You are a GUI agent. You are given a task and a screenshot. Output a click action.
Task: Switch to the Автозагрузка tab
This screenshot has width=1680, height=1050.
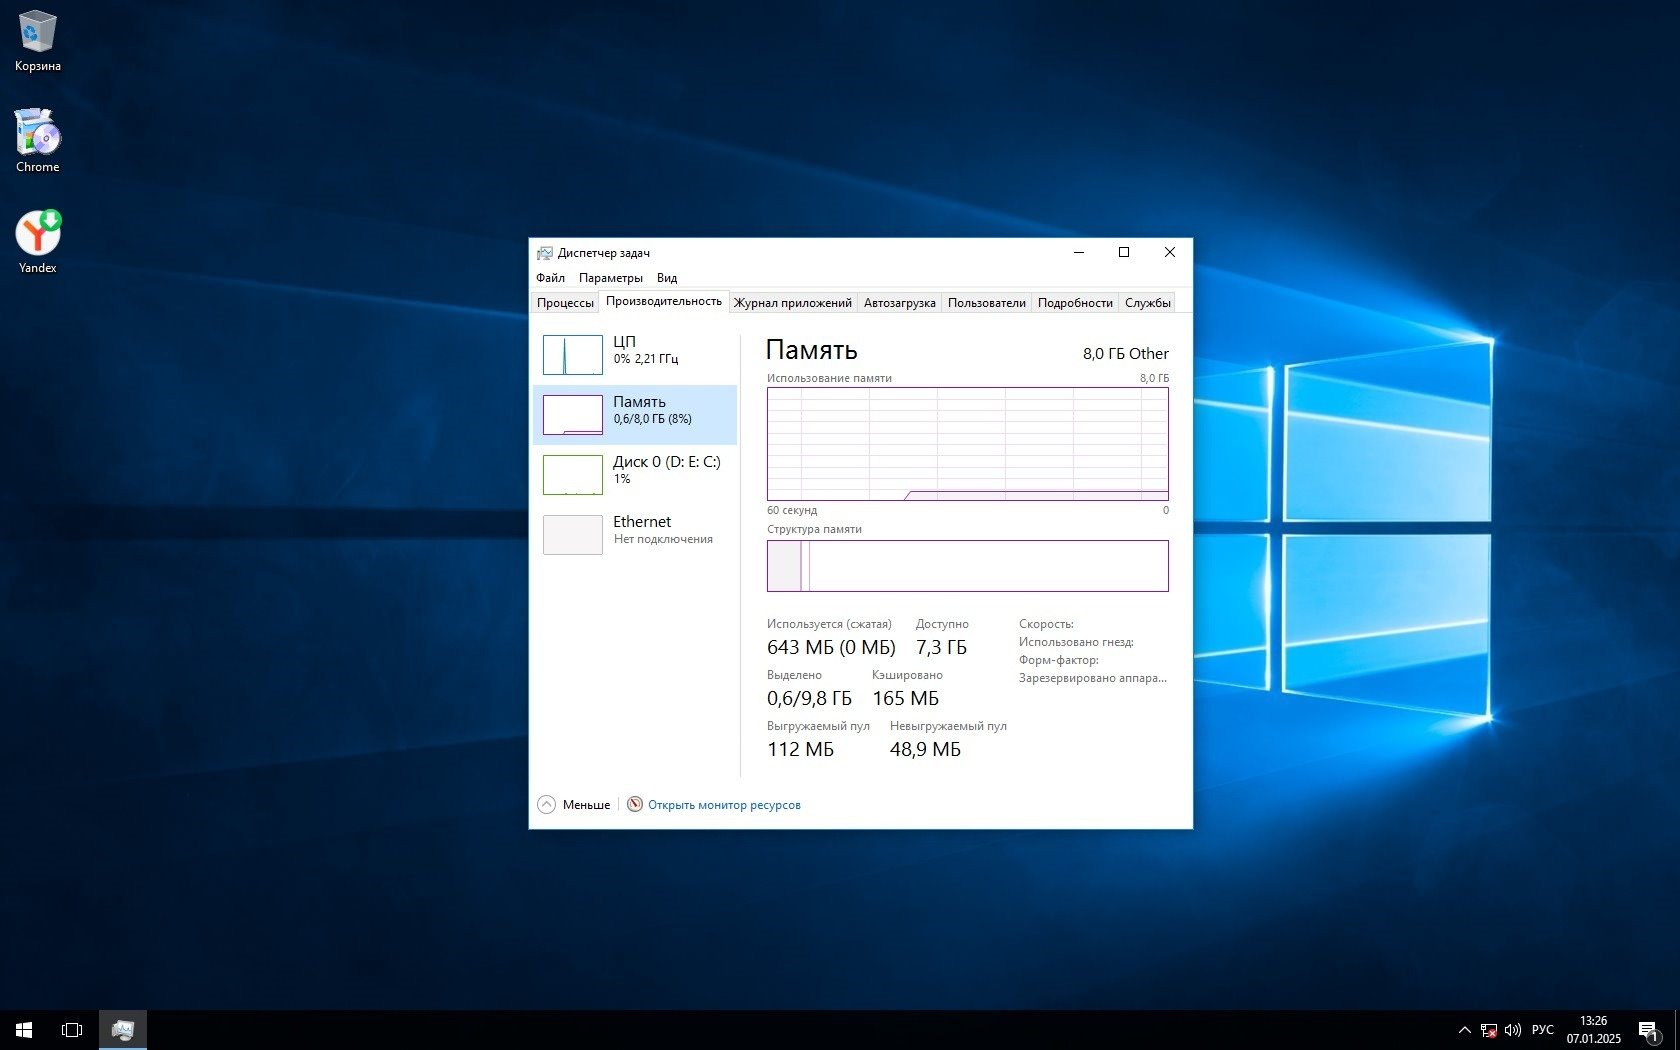[899, 303]
